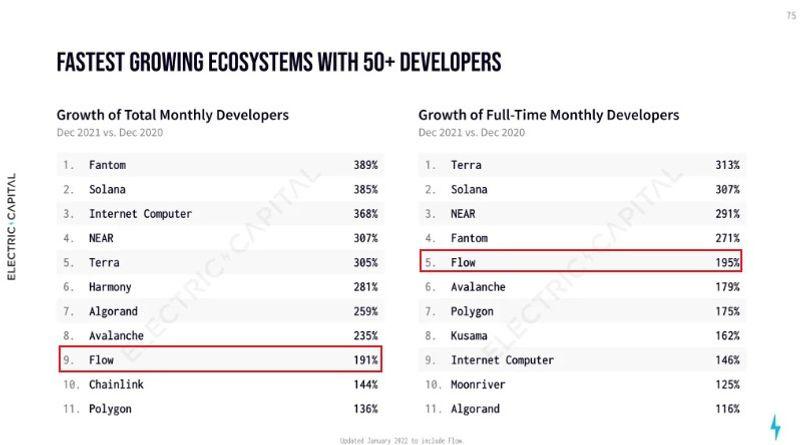This screenshot has width=800, height=445.
Task: Click the Updated January 2022 footnote
Action: (400, 440)
